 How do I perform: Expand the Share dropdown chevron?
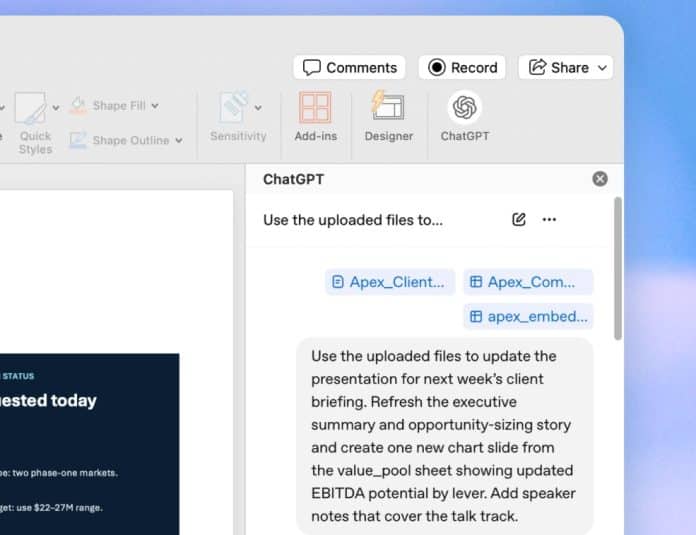point(602,68)
